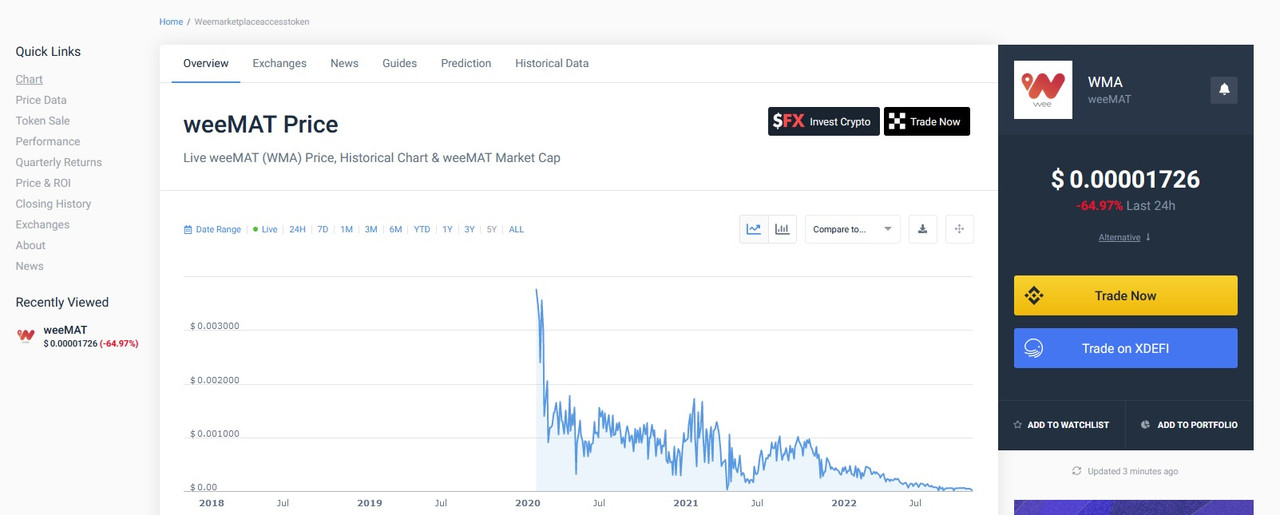
Task: Jump to Token Sale quick link
Action: click(x=43, y=121)
